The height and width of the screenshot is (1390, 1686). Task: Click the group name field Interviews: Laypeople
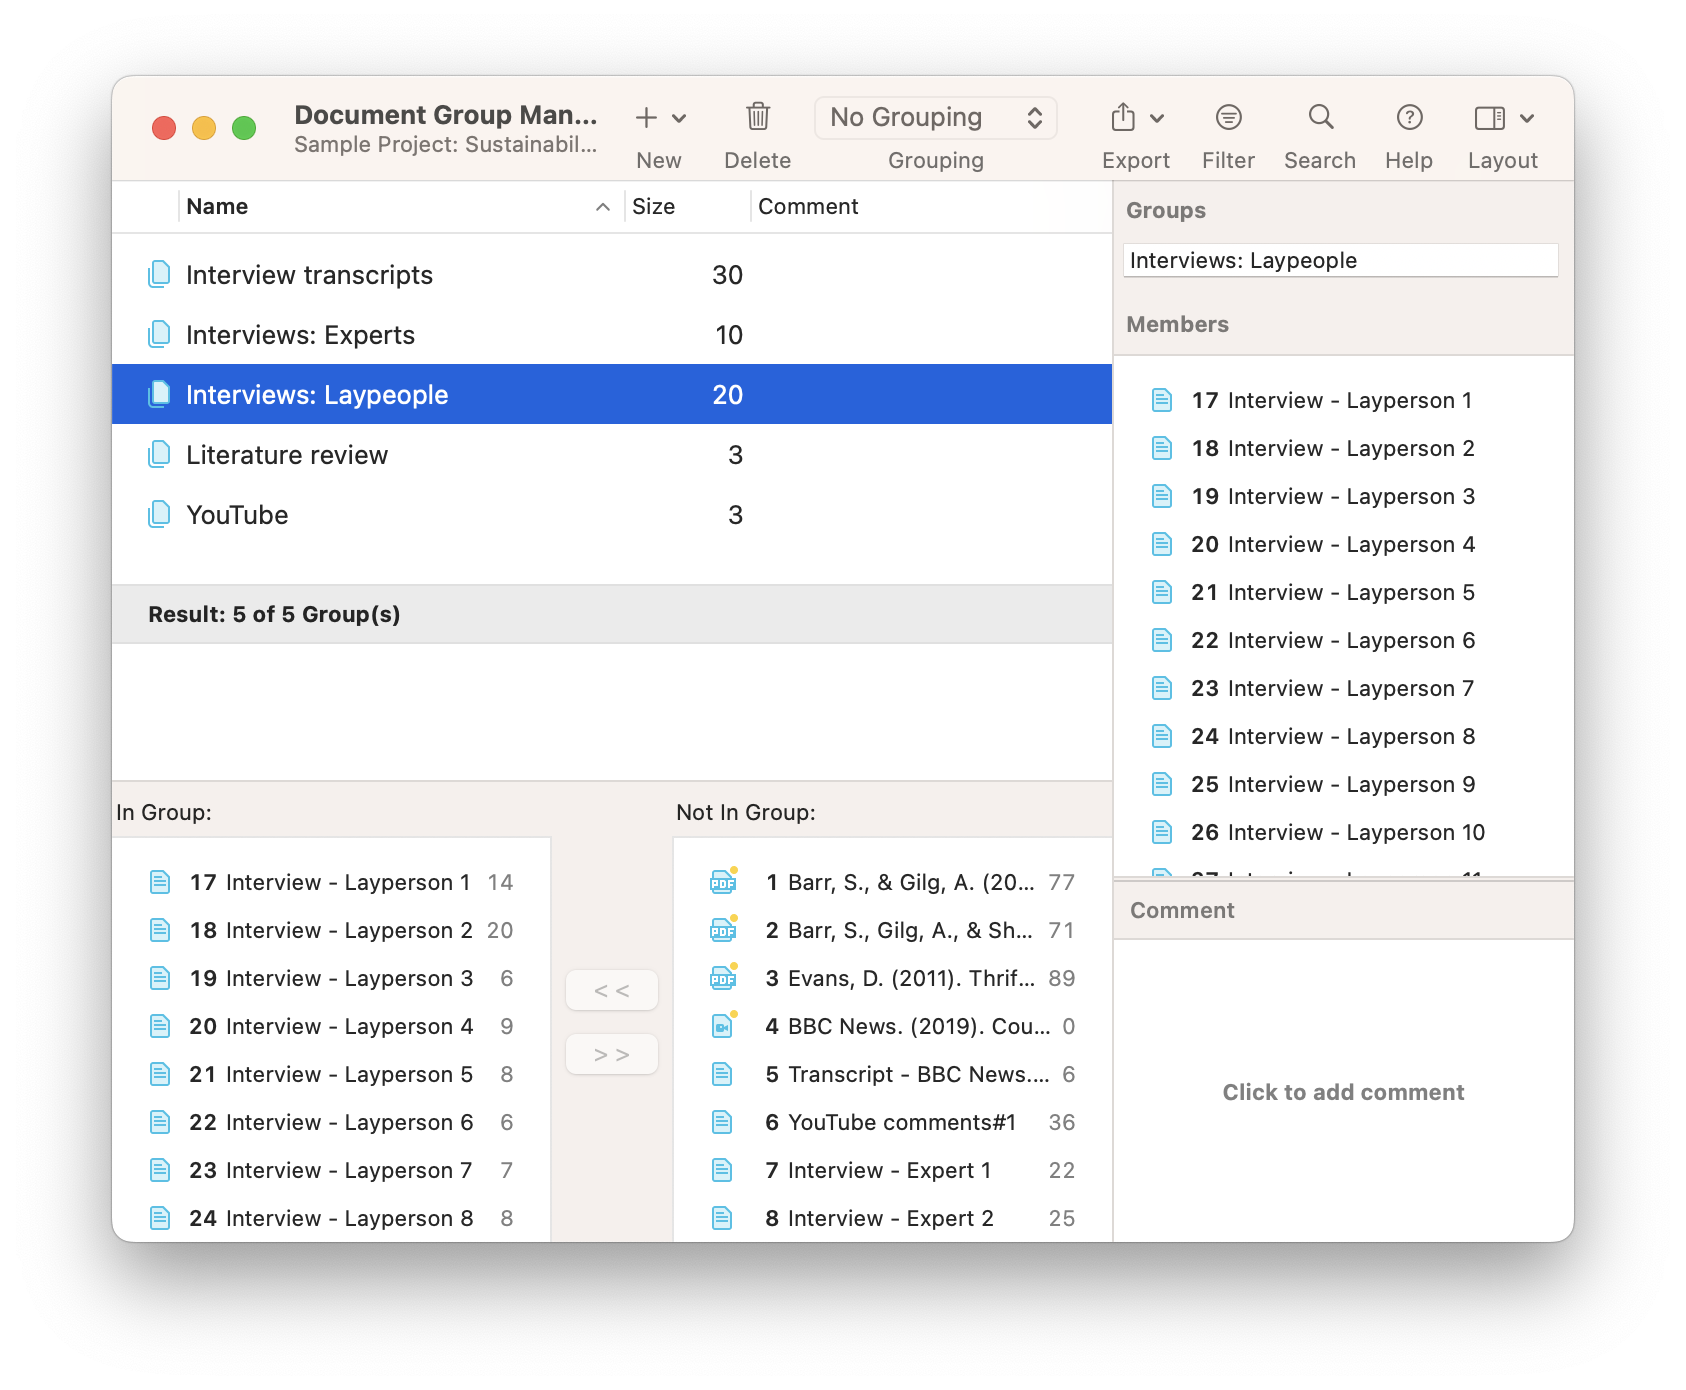(1340, 261)
